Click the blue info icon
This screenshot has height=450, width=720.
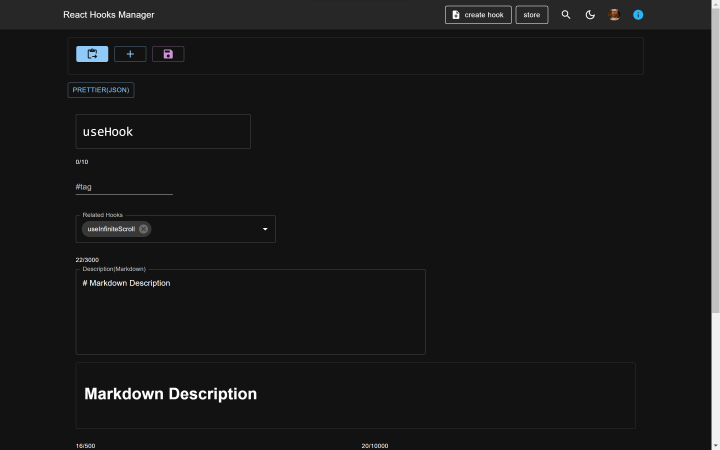(638, 15)
